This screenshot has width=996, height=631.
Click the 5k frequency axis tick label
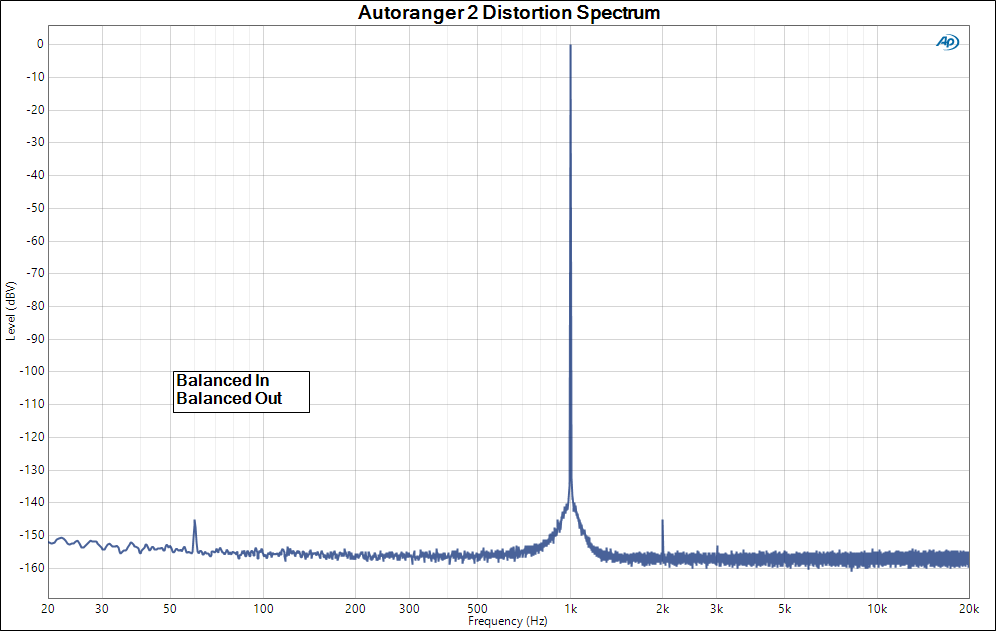point(784,609)
